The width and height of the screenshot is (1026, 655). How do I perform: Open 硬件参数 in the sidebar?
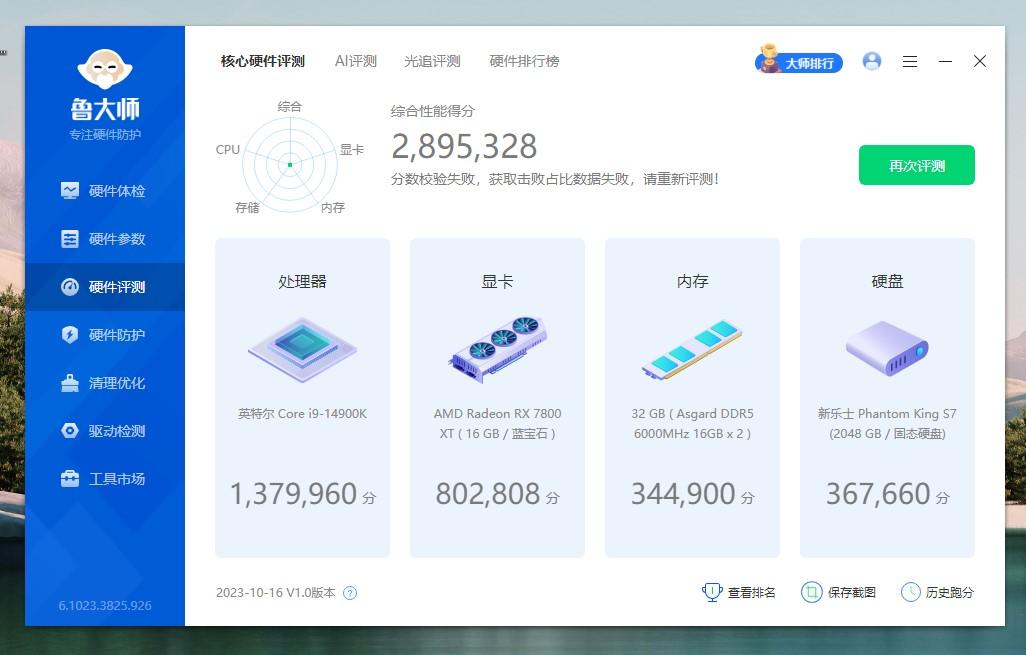pos(105,239)
